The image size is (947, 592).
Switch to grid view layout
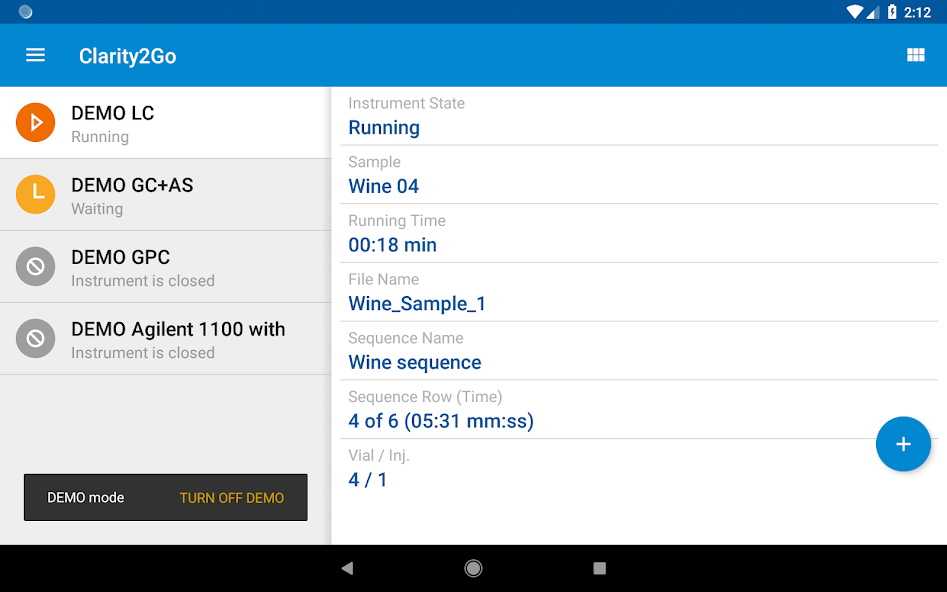pyautogui.click(x=915, y=55)
